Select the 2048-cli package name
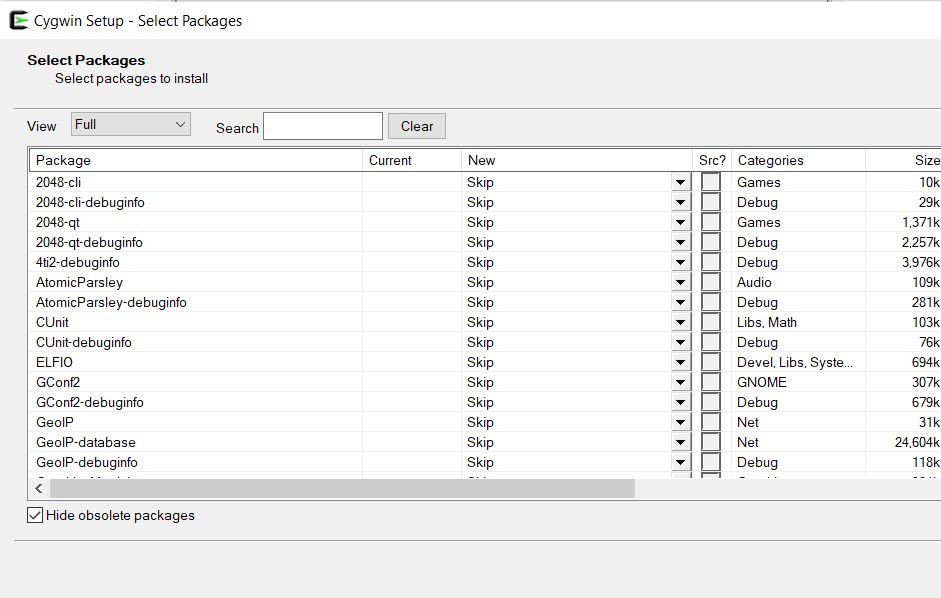 click(58, 182)
